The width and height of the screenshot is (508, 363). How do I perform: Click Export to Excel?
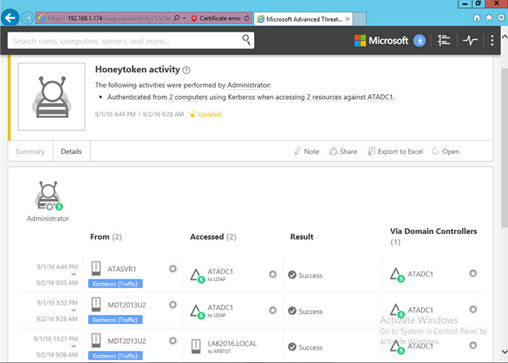(x=395, y=152)
